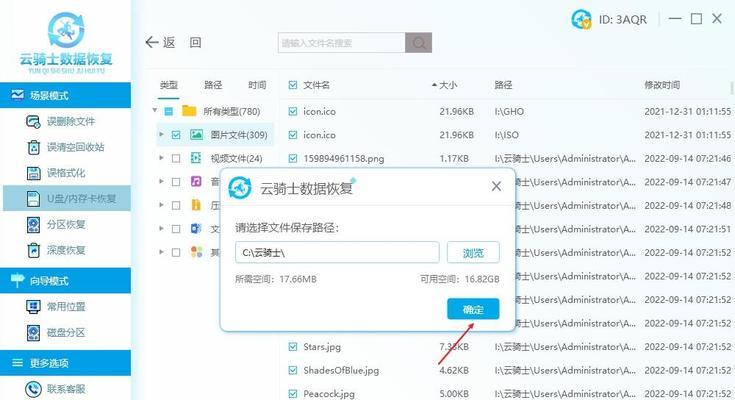This screenshot has height=400, width=735.
Task: Uncheck the 159894961158.png file checkbox
Action: click(293, 158)
